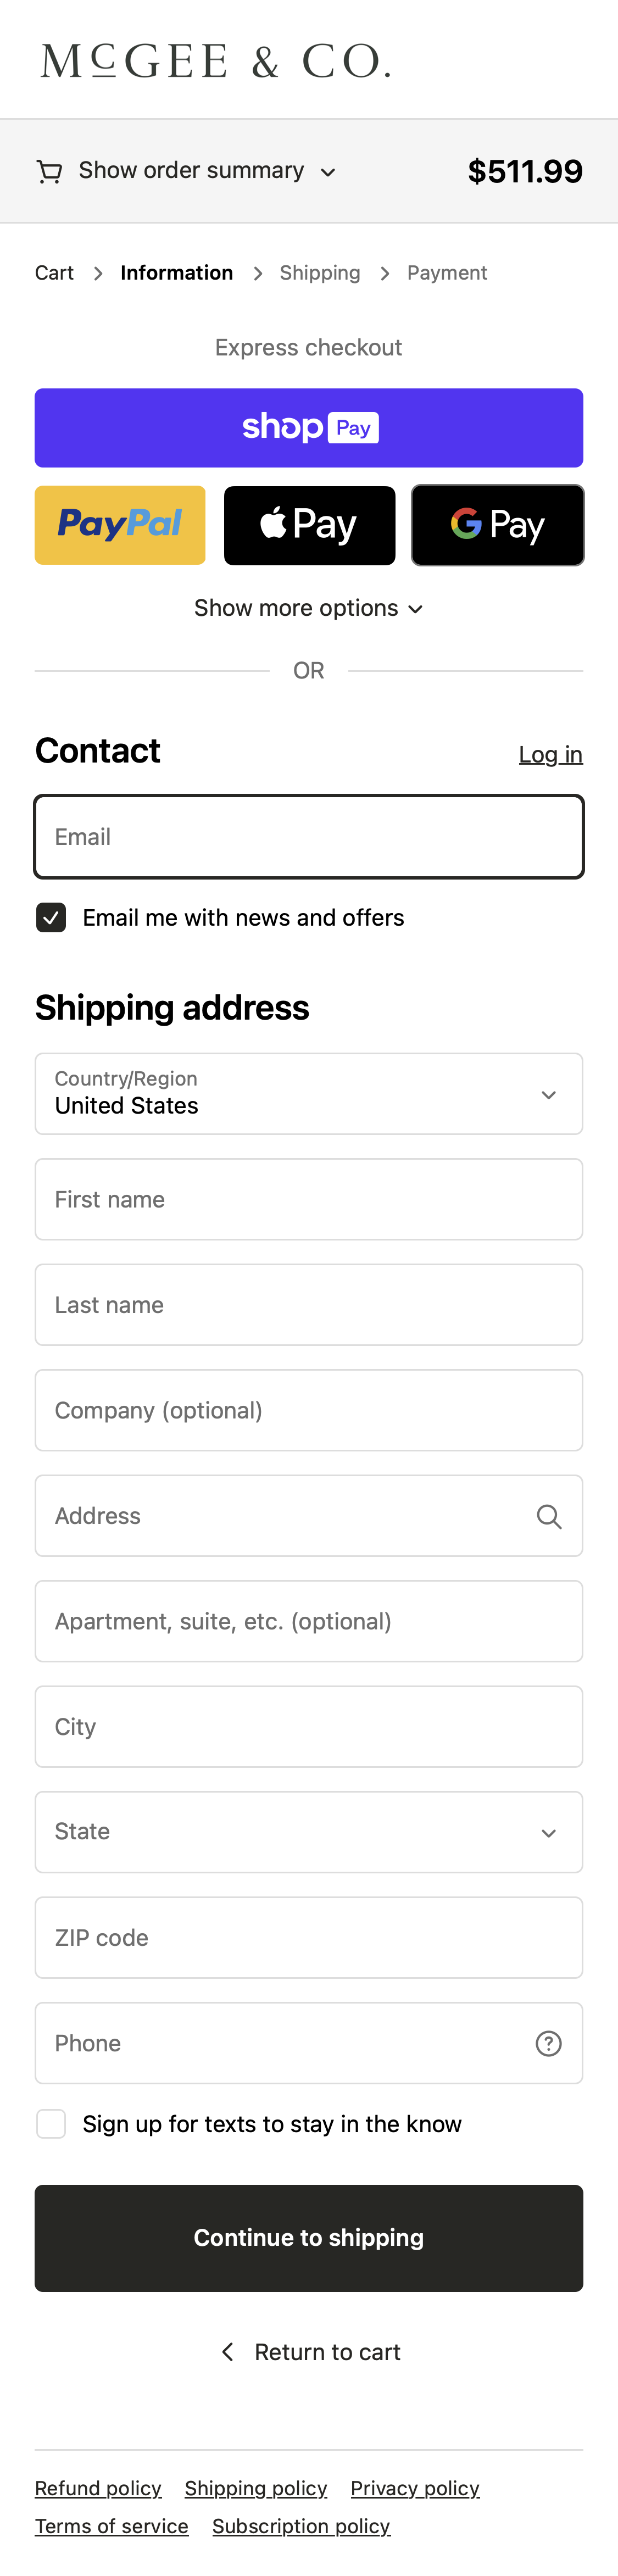The width and height of the screenshot is (618, 2576).
Task: Click the Shipping breadcrumb step
Action: tap(320, 273)
